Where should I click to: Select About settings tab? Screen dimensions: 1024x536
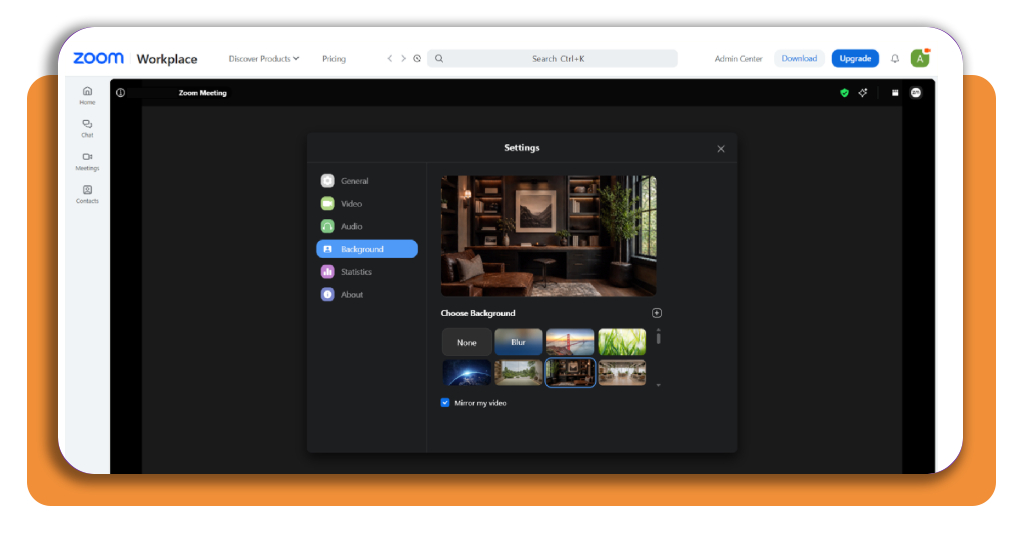click(366, 294)
